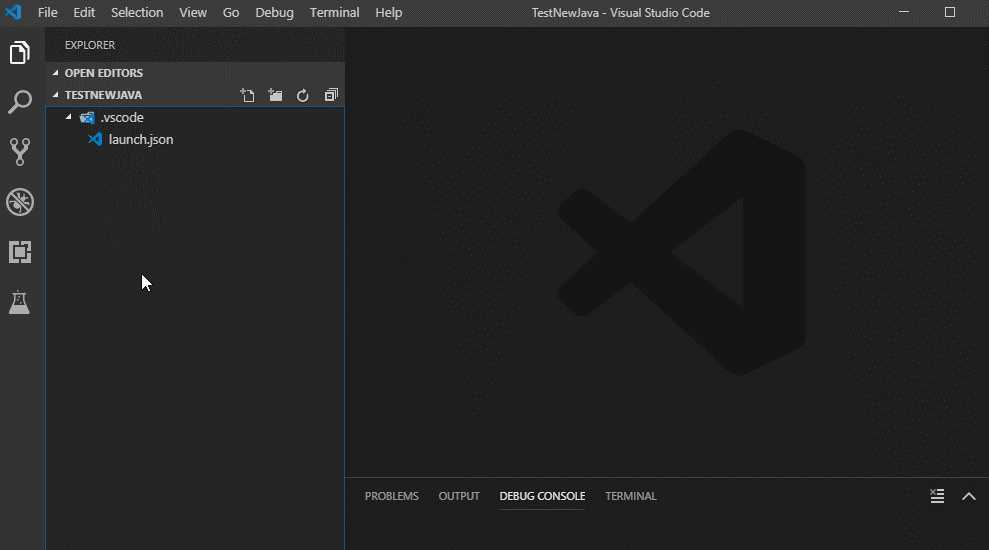Collapse the TESTNEWJAVA section arrow

(x=55, y=95)
